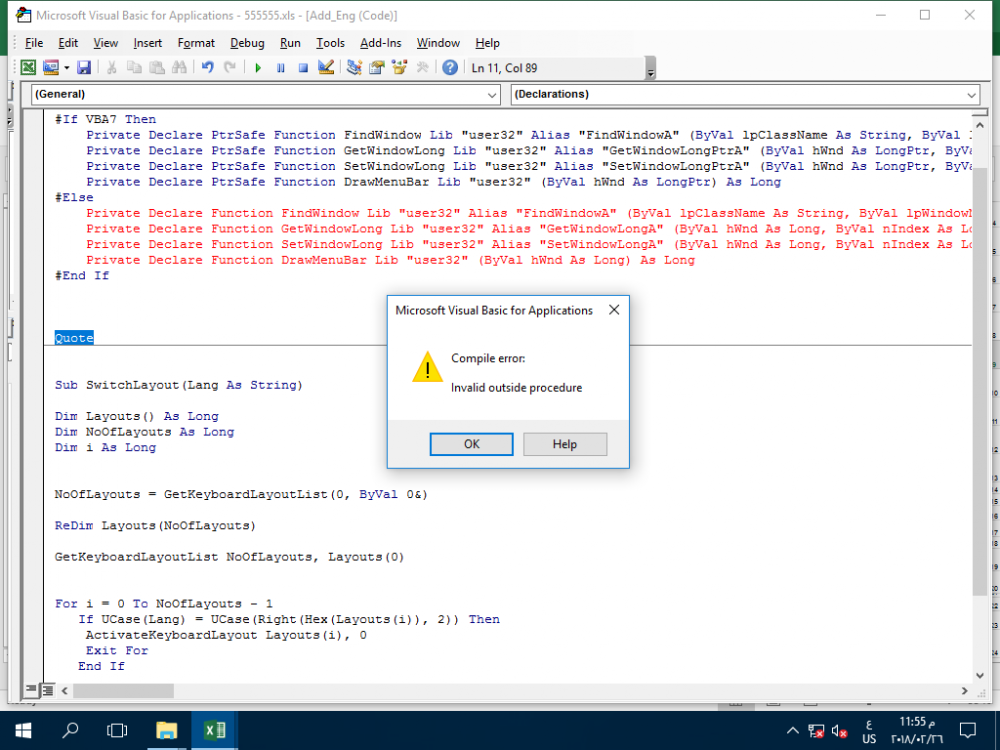Click the blue Help question mark icon
The width and height of the screenshot is (1000, 750).
(450, 68)
